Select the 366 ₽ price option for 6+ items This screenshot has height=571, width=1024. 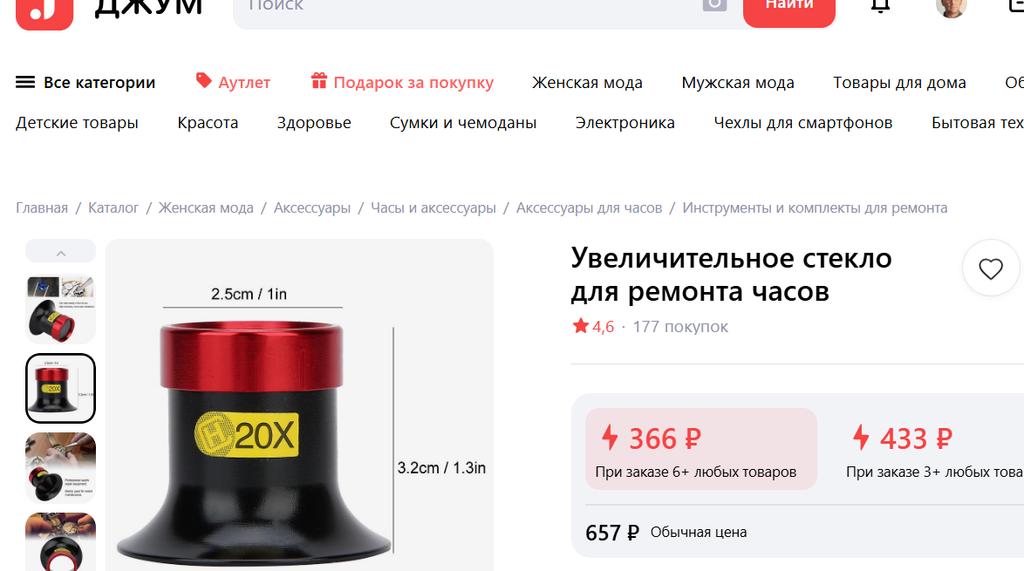click(x=701, y=449)
